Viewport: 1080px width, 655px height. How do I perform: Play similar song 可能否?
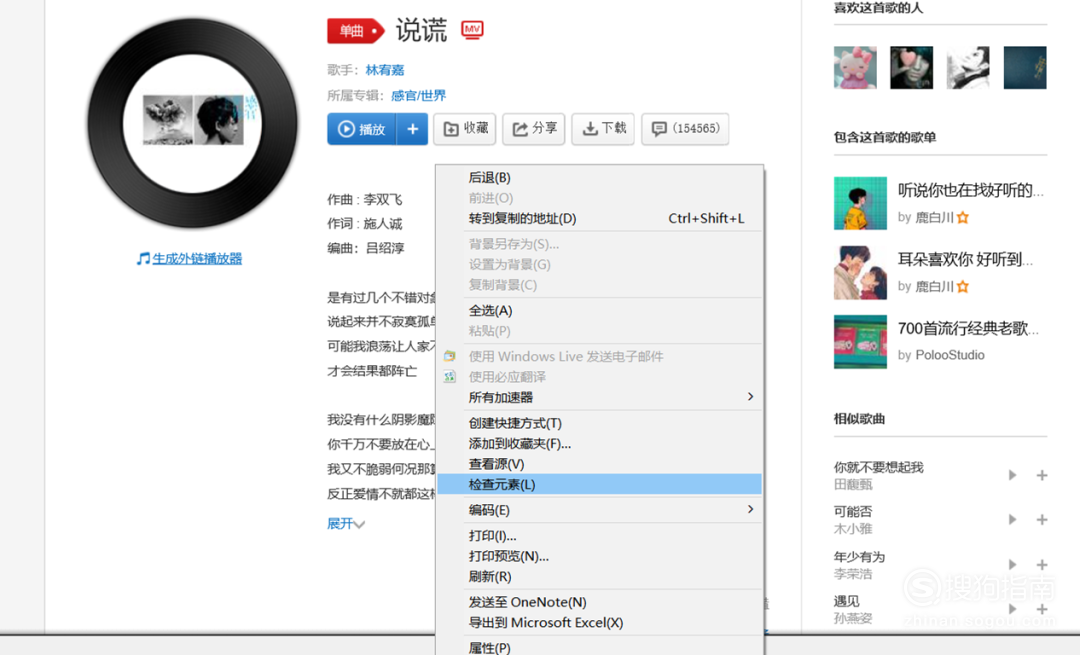(x=1012, y=519)
